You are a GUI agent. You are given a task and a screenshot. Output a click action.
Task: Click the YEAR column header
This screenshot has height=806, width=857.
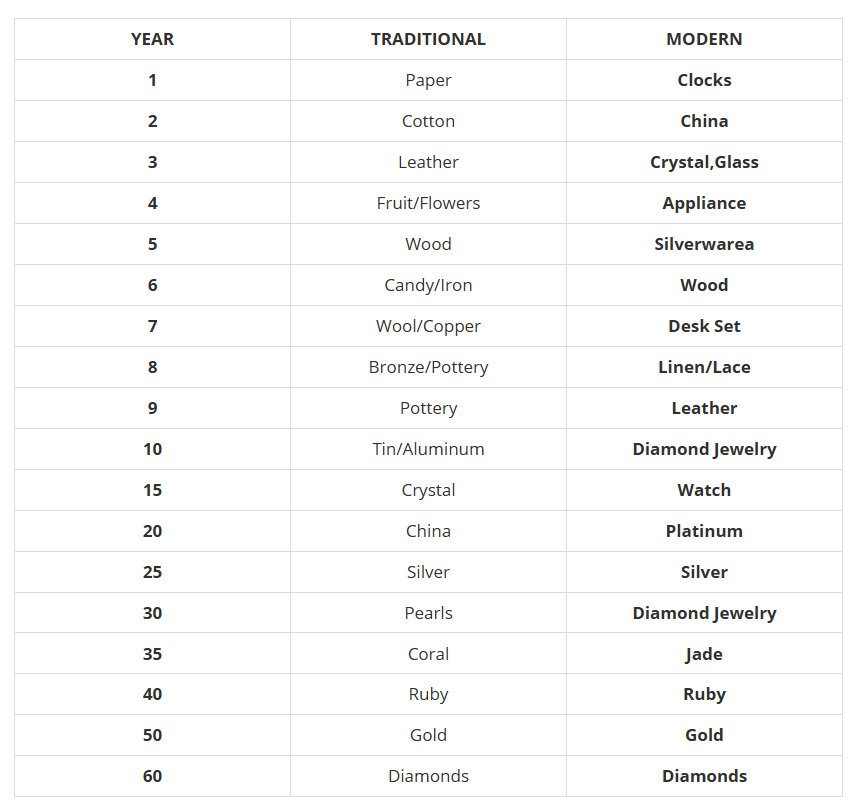point(152,39)
